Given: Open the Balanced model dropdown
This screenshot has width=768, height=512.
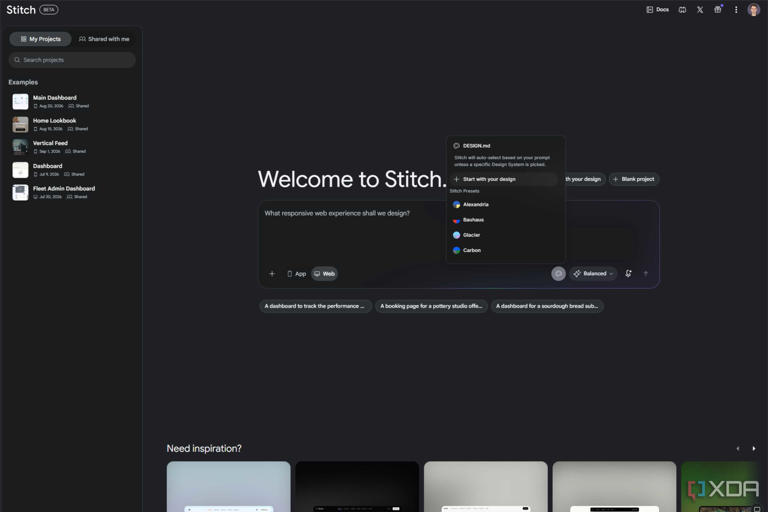Looking at the screenshot, I should [x=593, y=273].
